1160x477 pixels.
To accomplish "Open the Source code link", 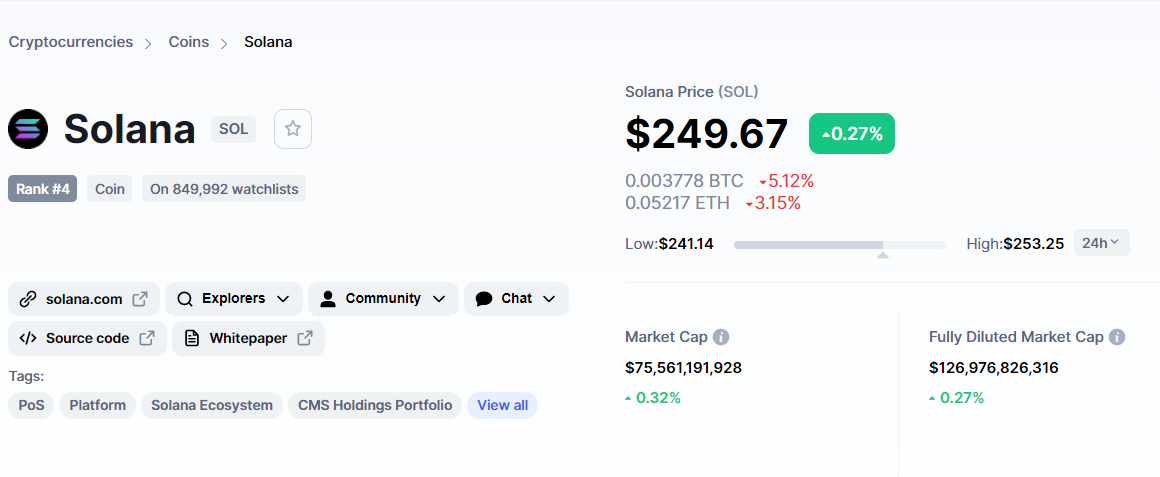I will tap(87, 339).
